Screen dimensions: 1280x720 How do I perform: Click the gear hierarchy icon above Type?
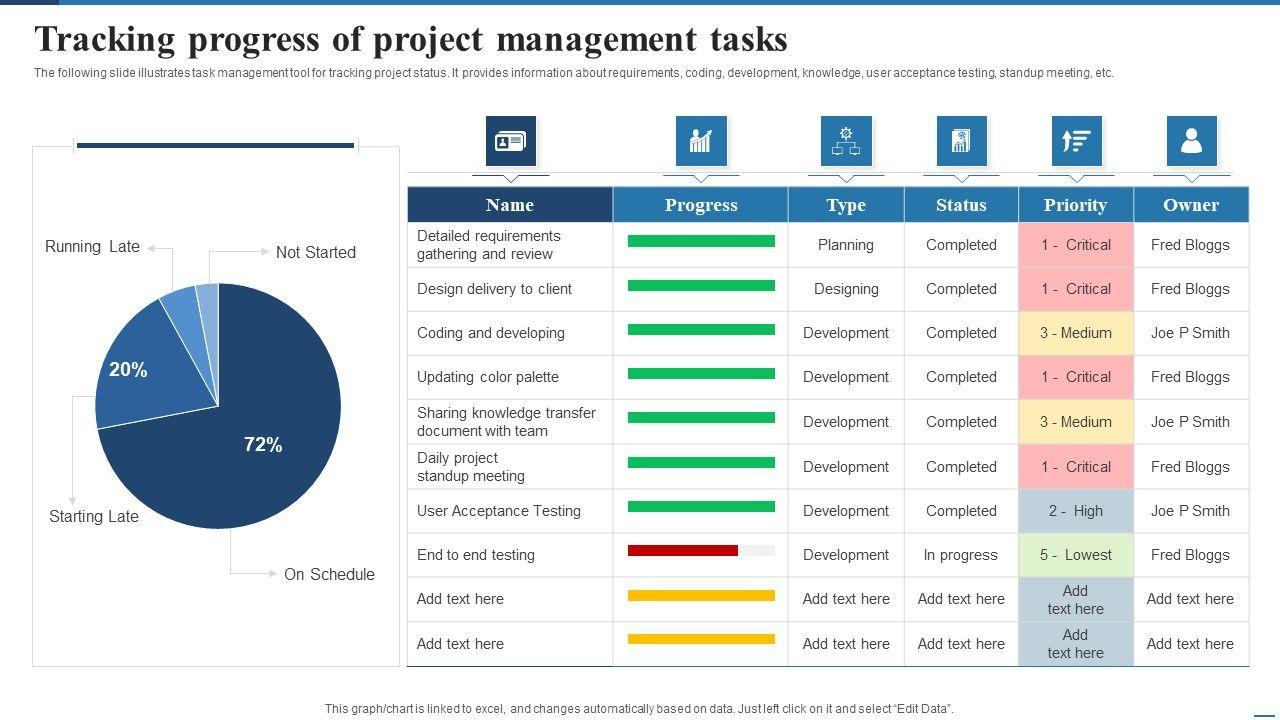point(846,141)
